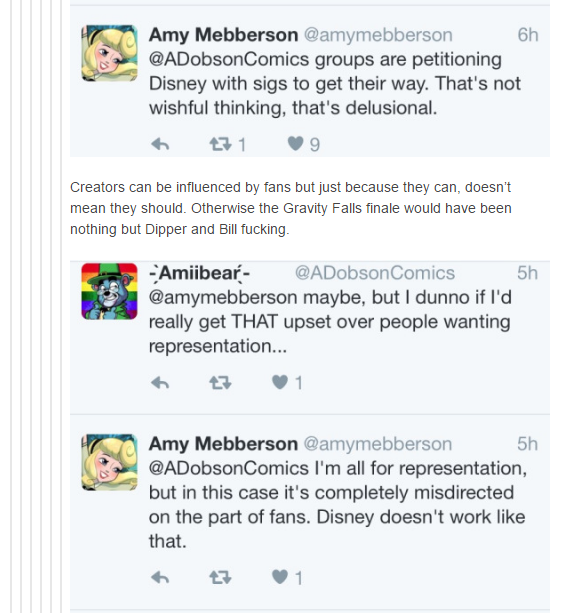Open Amiibear's rainbow bear avatar
The height and width of the screenshot is (613, 561).
tap(109, 291)
